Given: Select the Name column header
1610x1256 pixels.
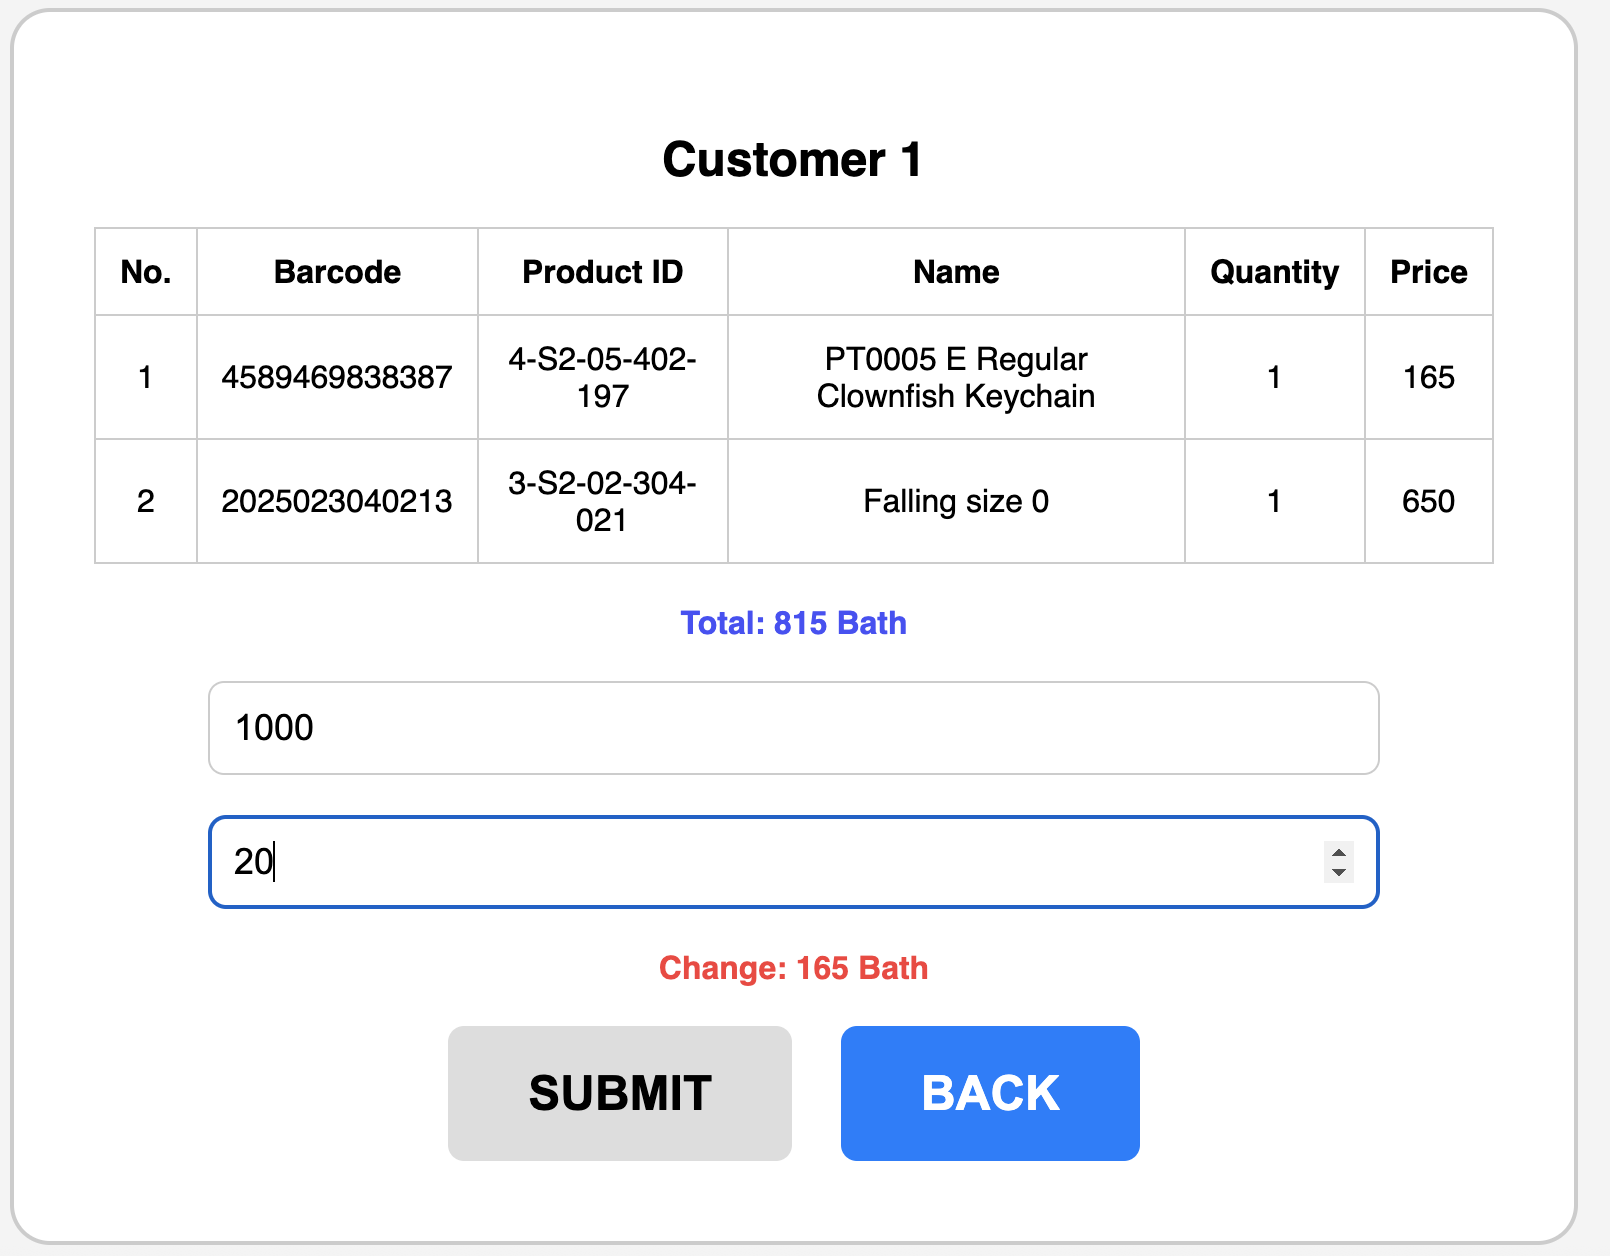Looking at the screenshot, I should coord(955,272).
